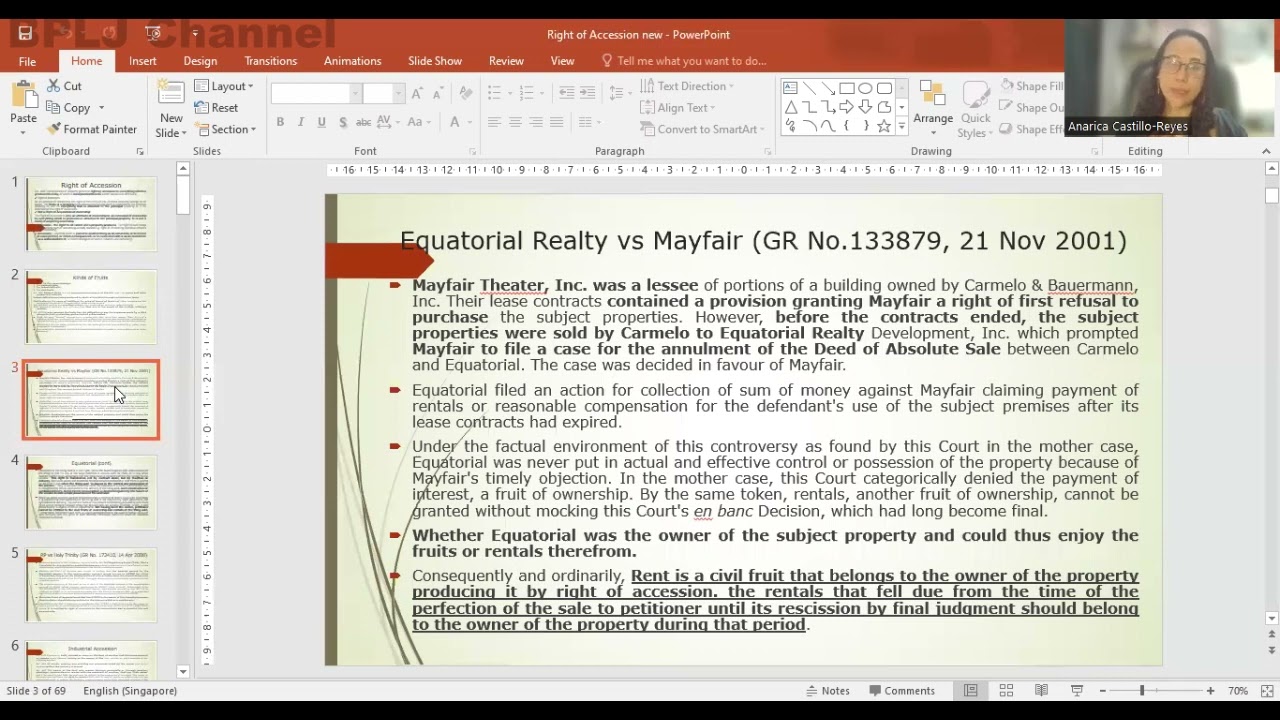Viewport: 1280px width, 720px height.
Task: Center the text
Action: (515, 122)
